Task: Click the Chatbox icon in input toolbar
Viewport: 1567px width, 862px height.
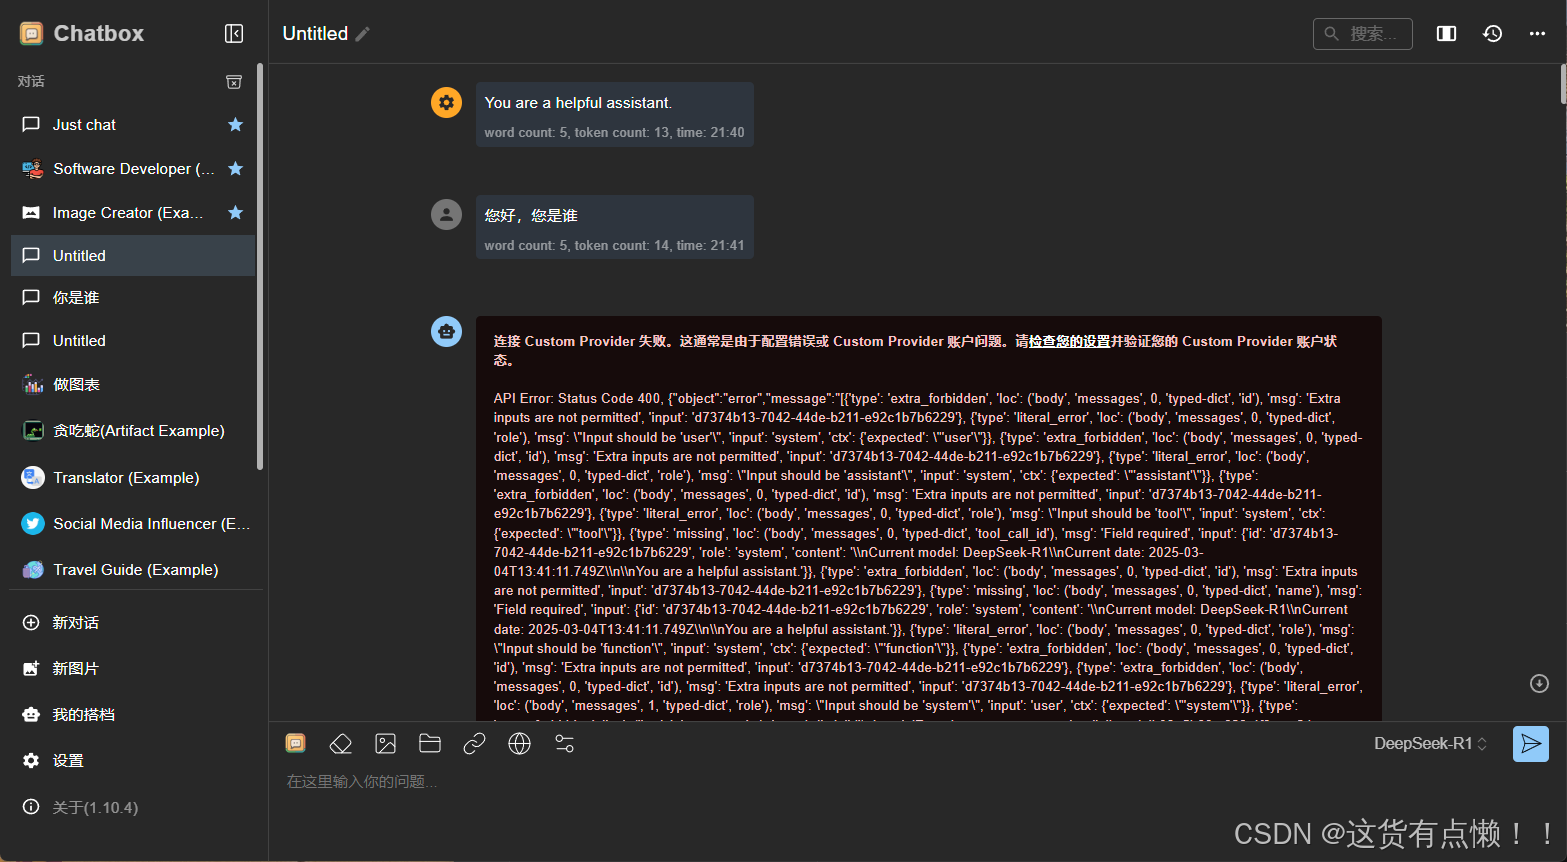Action: [295, 743]
